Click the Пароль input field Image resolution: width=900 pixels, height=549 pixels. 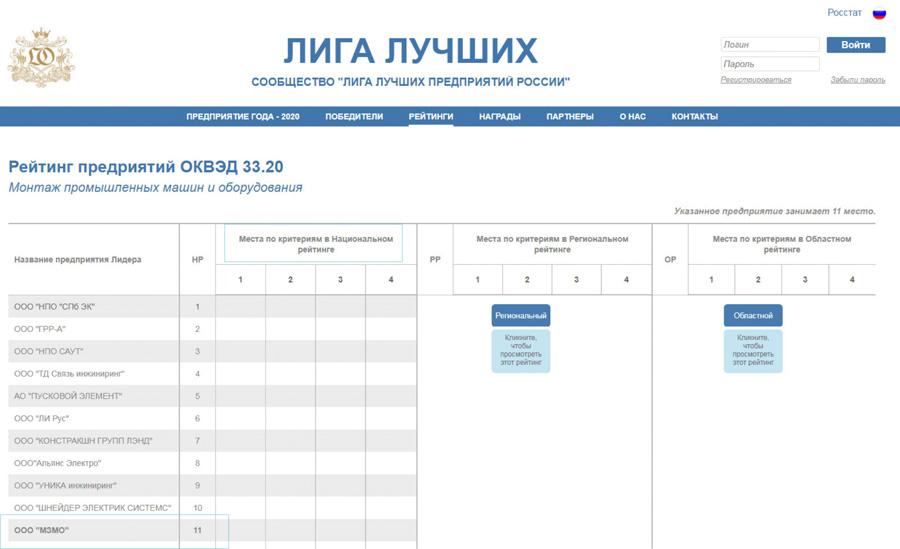[x=769, y=64]
